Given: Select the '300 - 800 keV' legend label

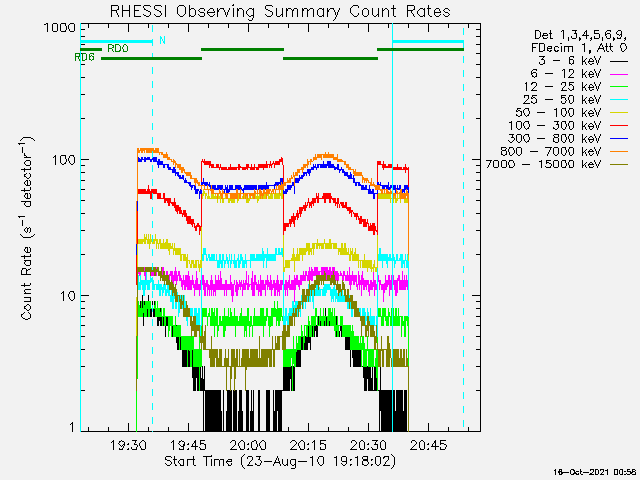Looking at the screenshot, I should pos(554,139).
